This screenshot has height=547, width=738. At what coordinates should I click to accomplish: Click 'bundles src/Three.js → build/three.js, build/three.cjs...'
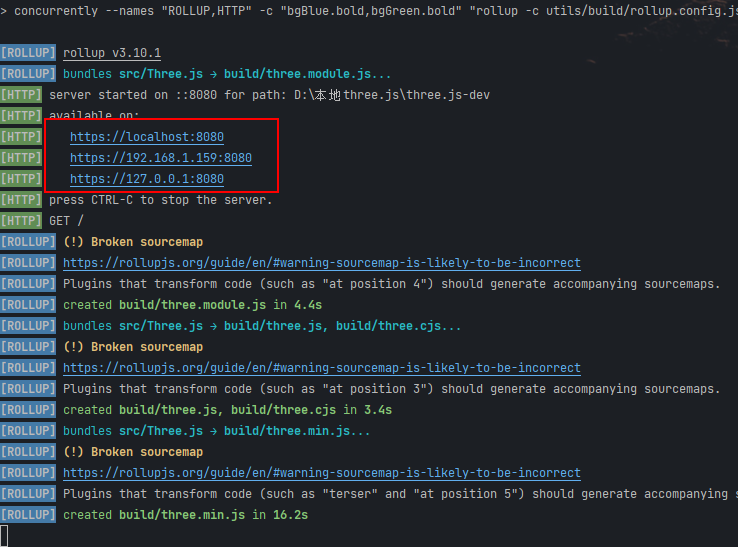[262, 326]
